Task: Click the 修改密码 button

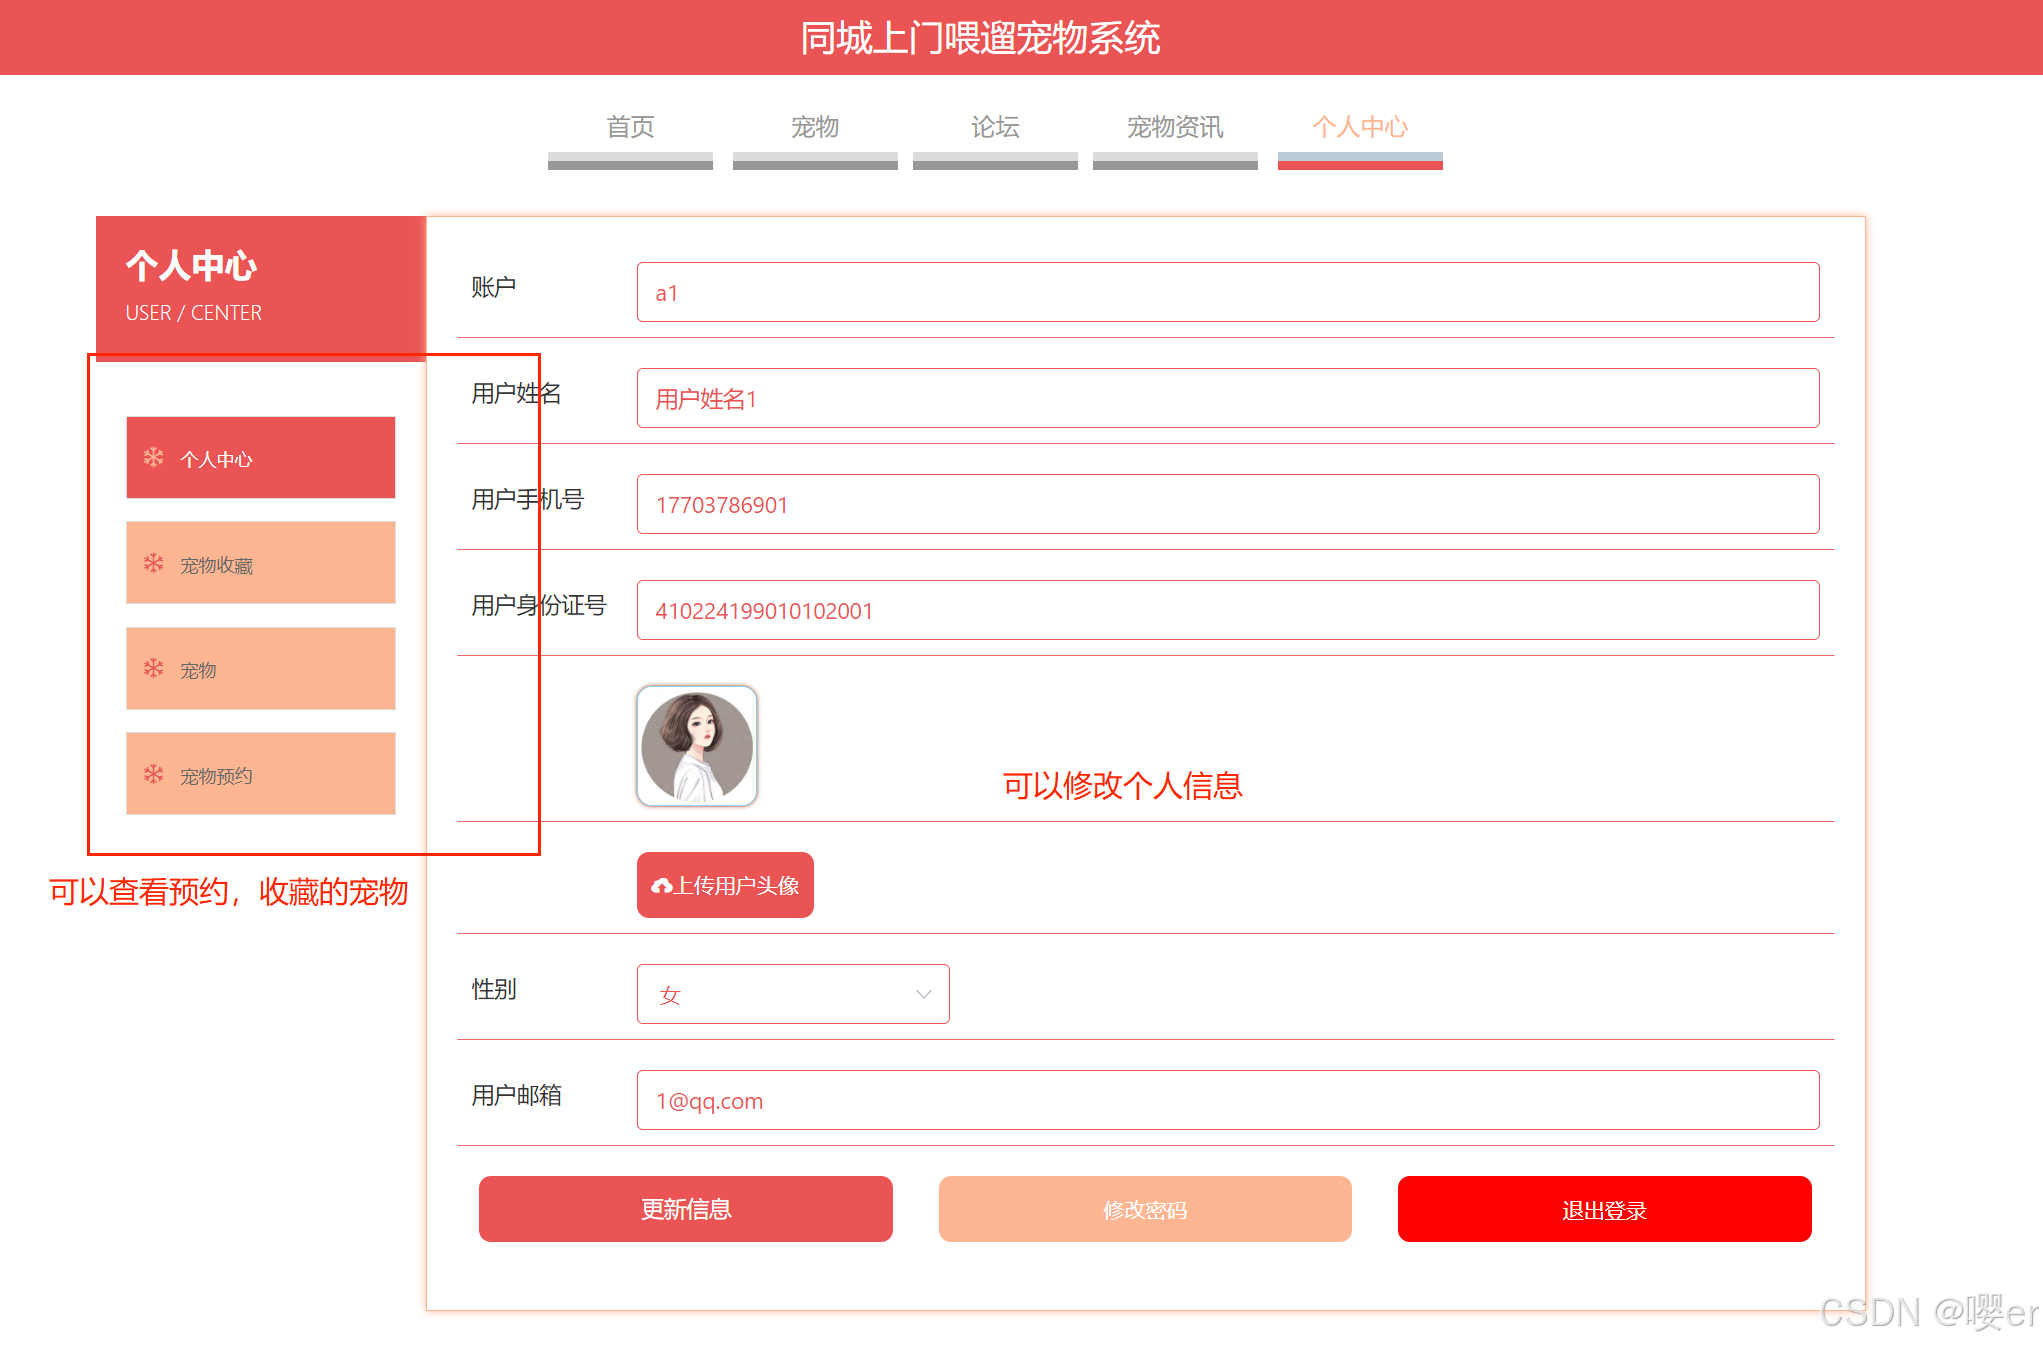Action: (1144, 1209)
